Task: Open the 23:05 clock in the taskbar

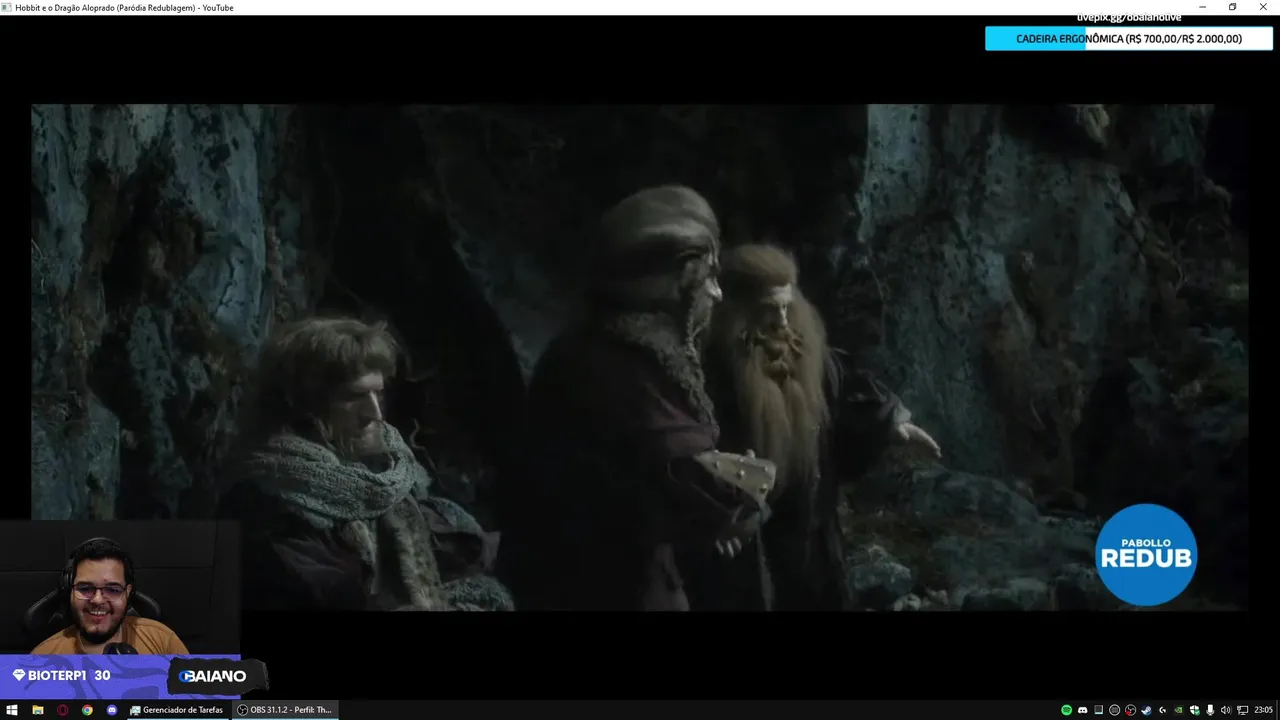Action: [x=1264, y=710]
